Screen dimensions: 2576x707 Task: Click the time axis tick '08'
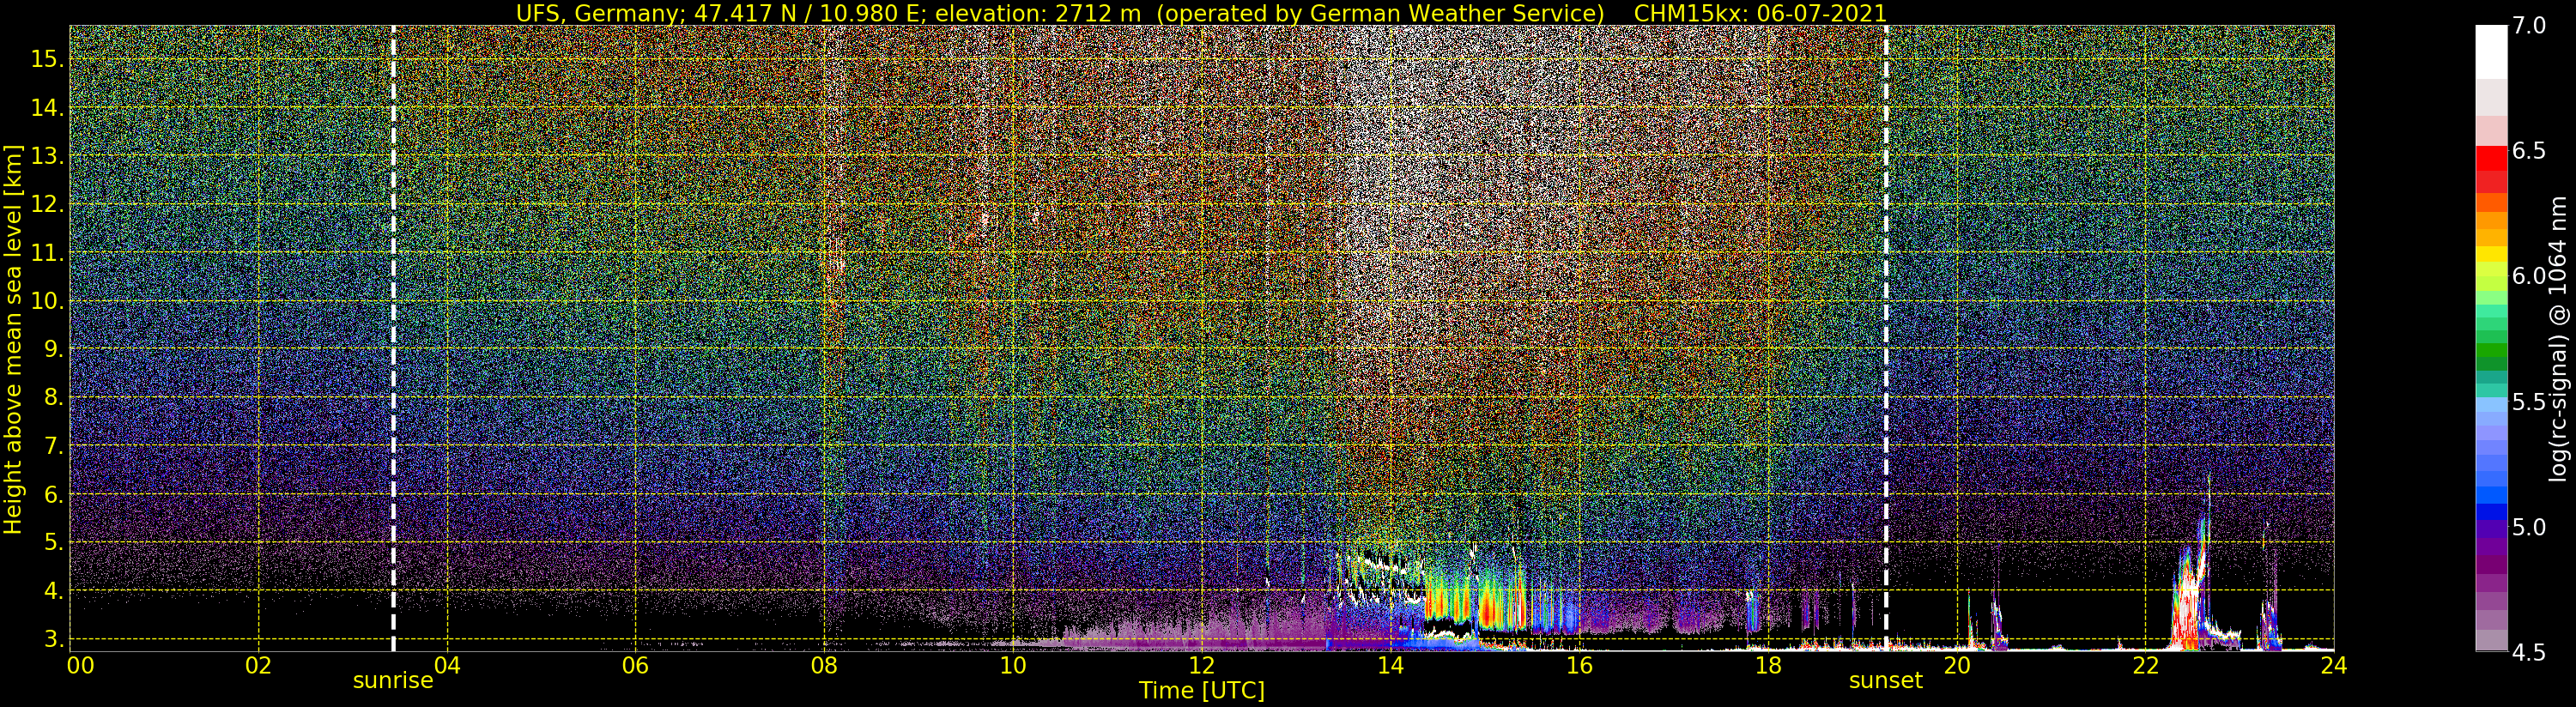tap(824, 665)
